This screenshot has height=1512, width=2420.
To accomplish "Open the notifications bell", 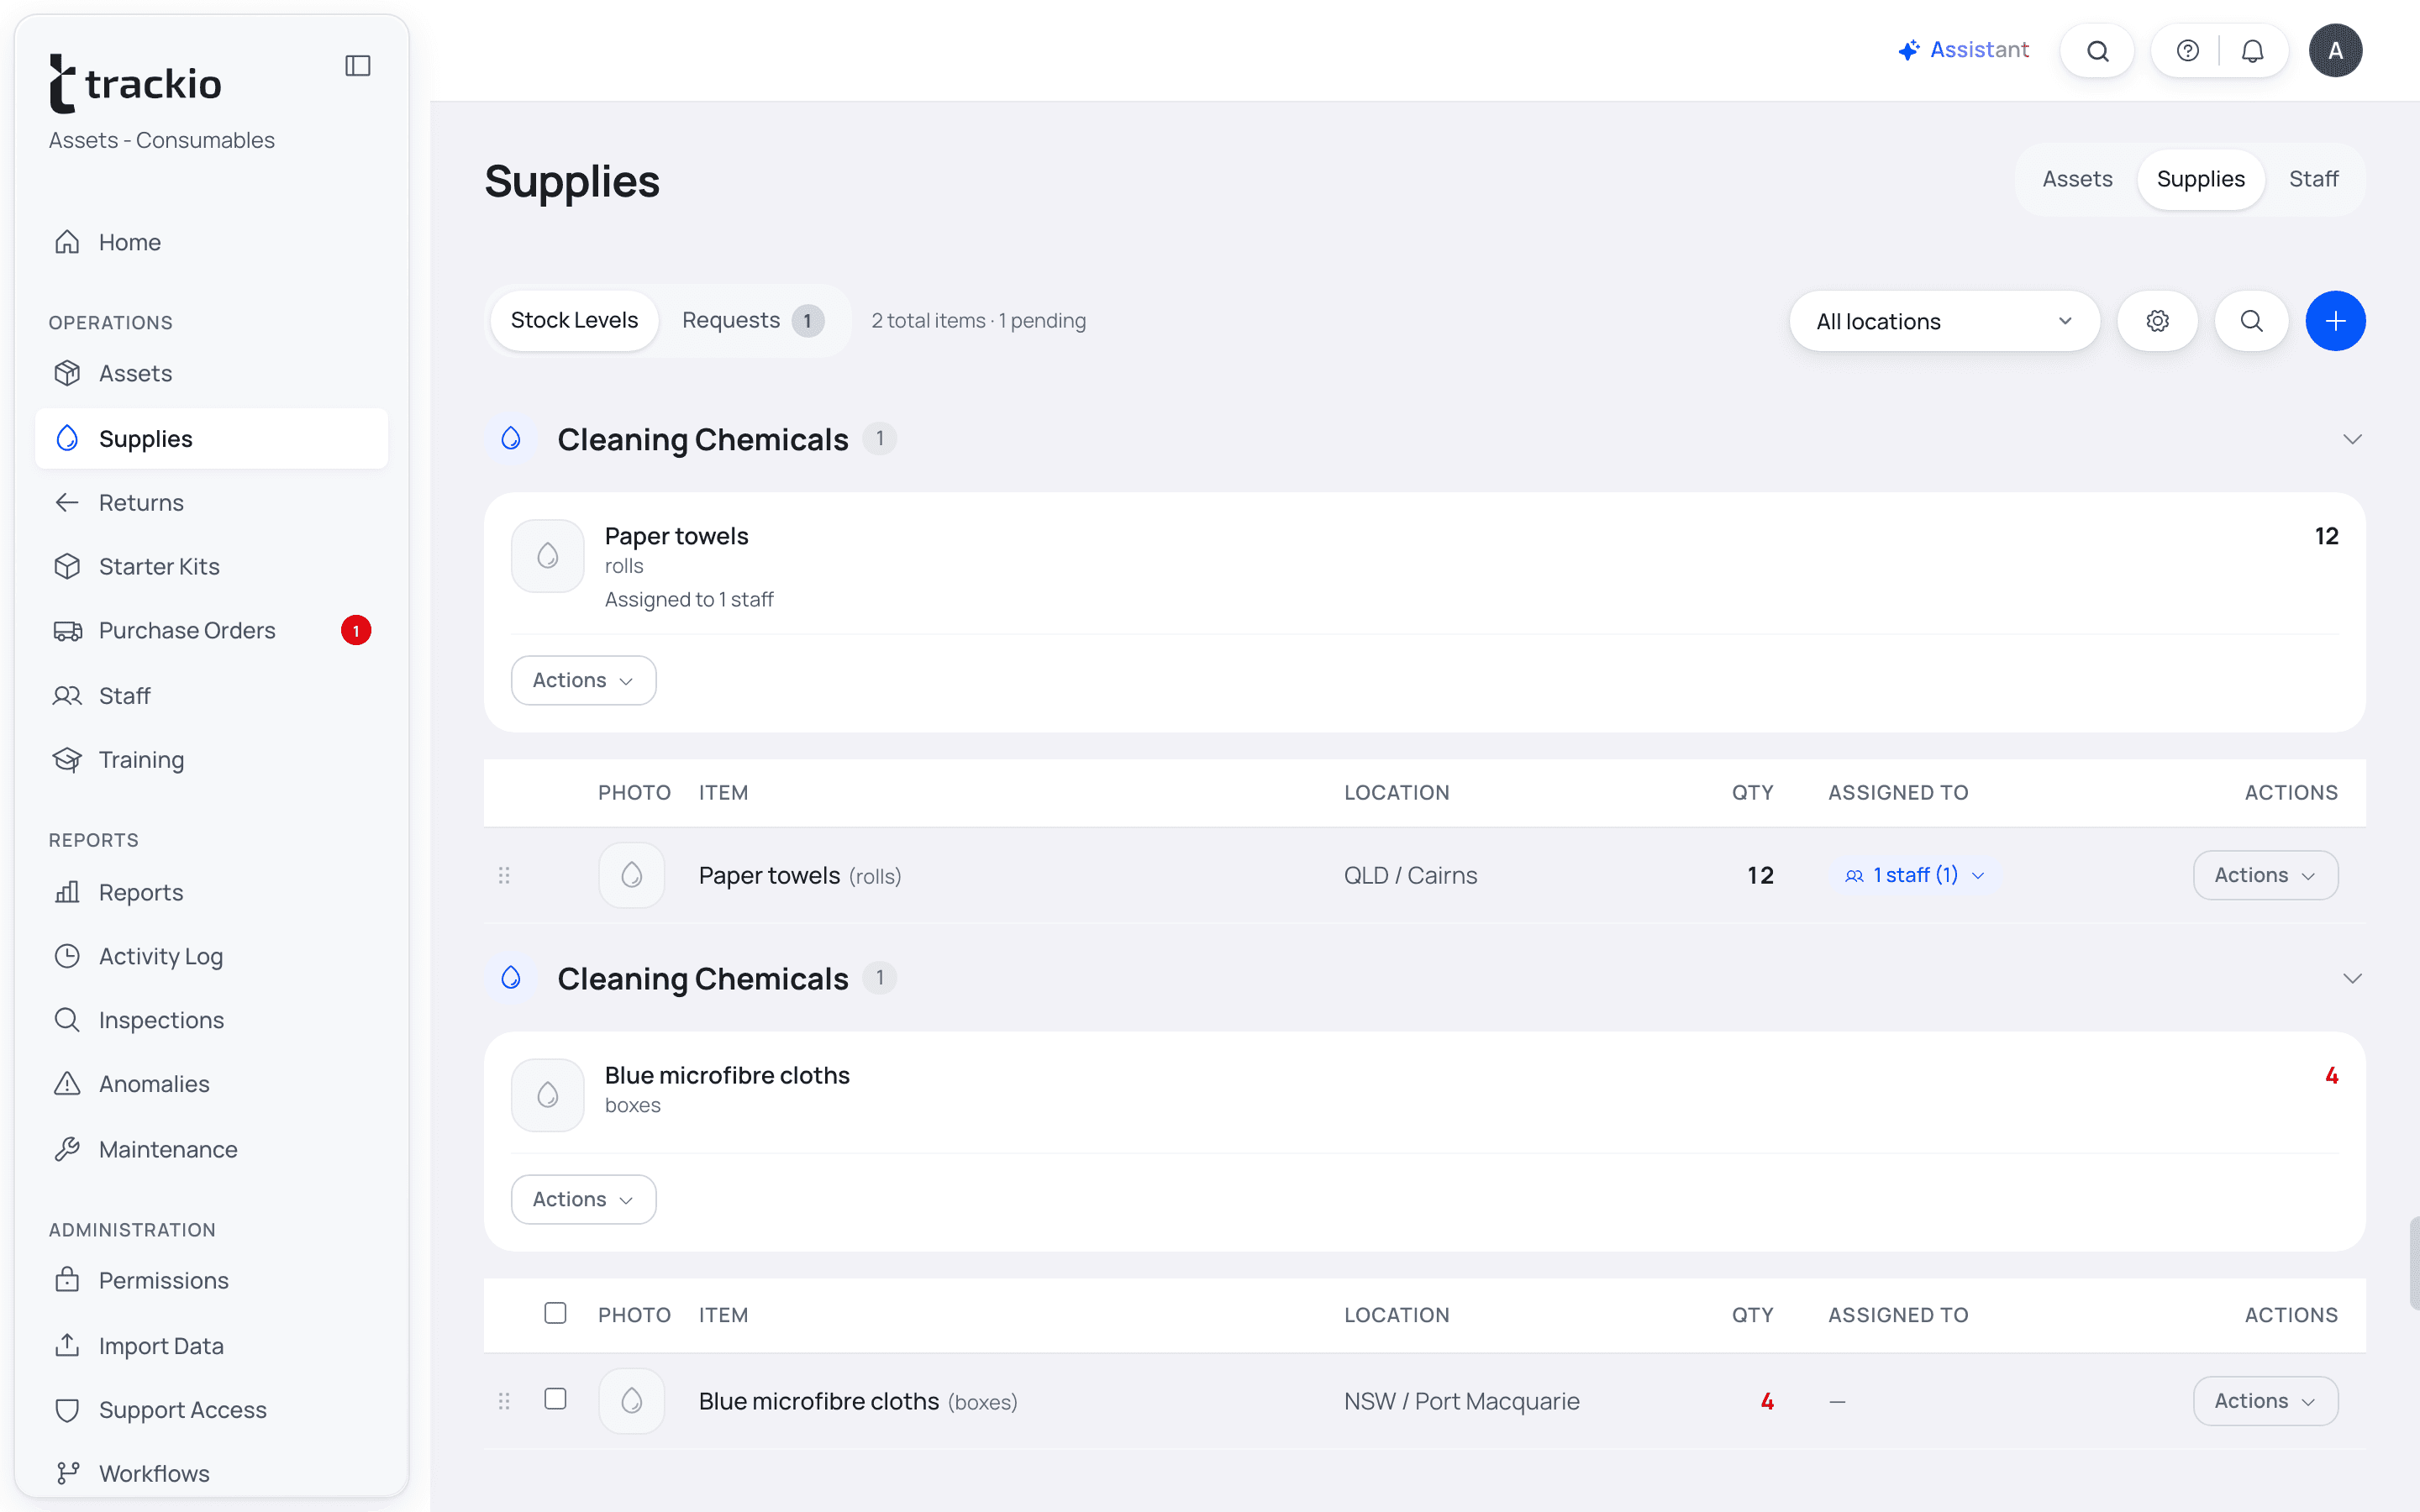I will [2252, 51].
